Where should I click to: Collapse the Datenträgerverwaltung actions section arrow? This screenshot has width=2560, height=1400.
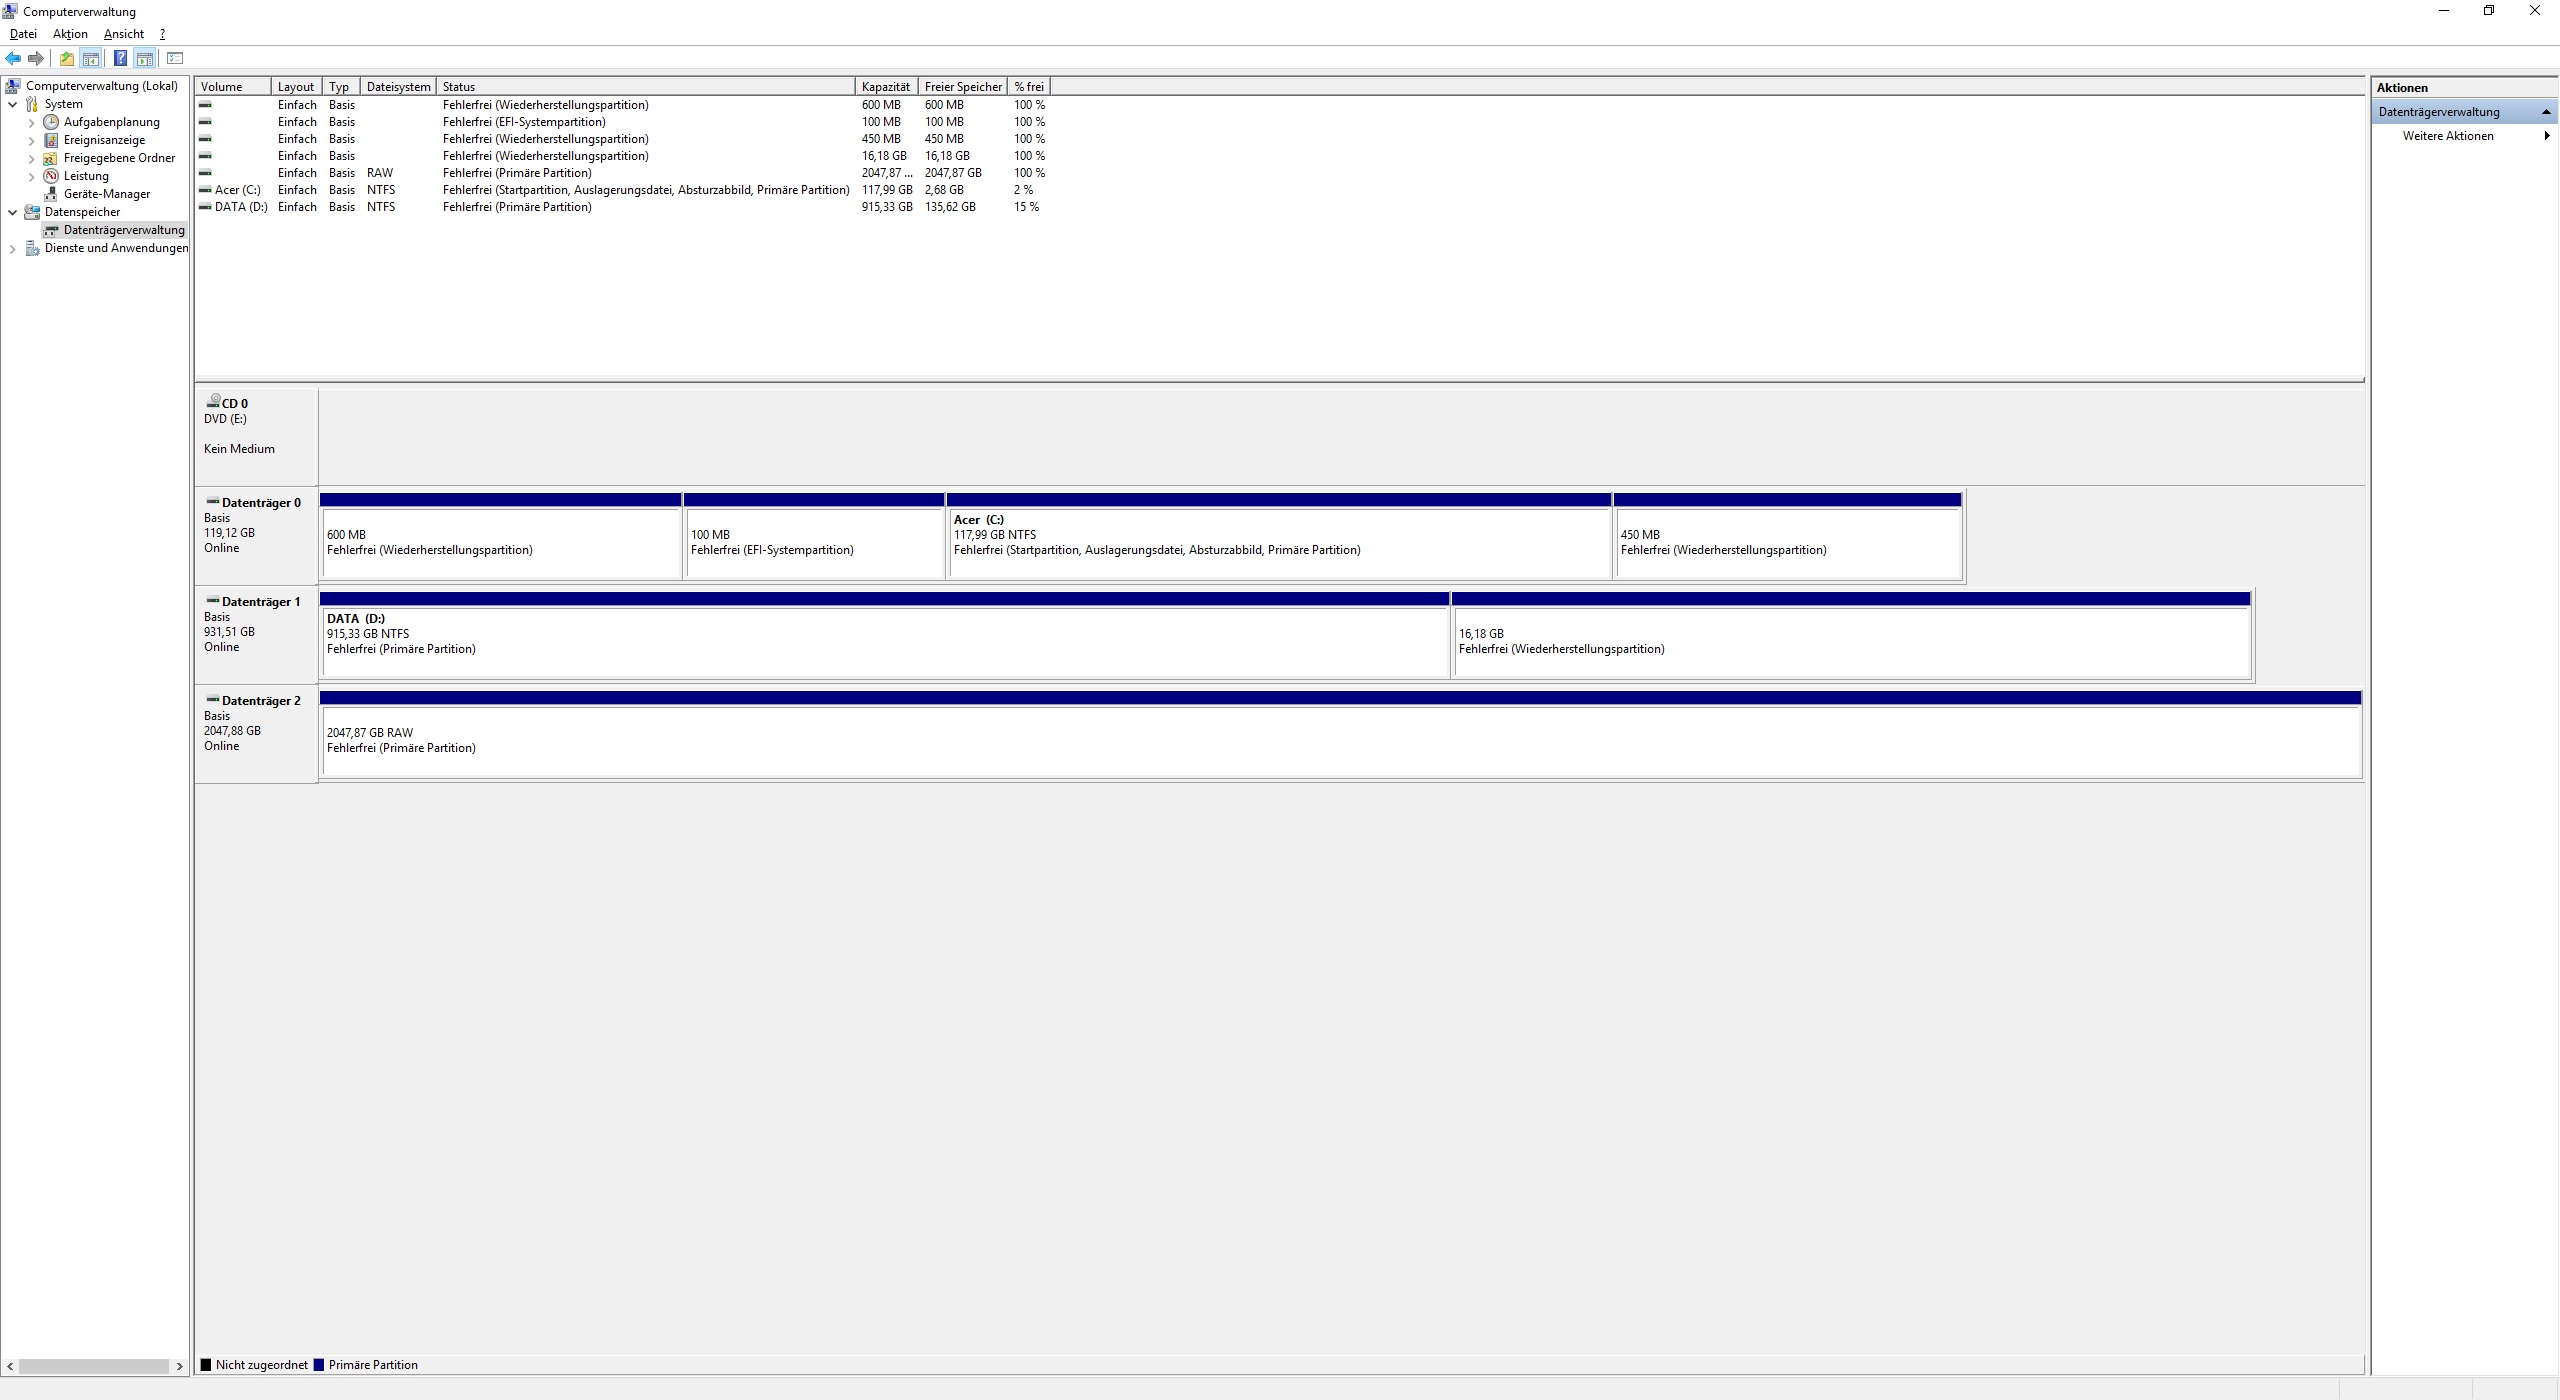click(2545, 112)
